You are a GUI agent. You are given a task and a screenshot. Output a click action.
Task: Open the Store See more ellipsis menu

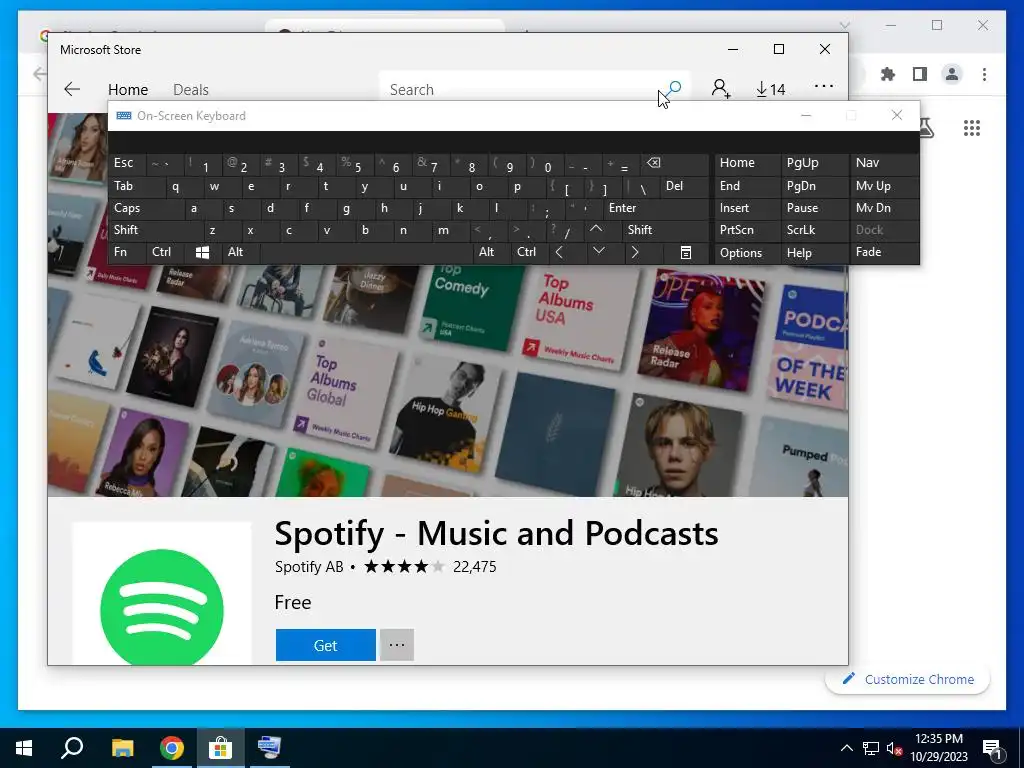tap(824, 86)
